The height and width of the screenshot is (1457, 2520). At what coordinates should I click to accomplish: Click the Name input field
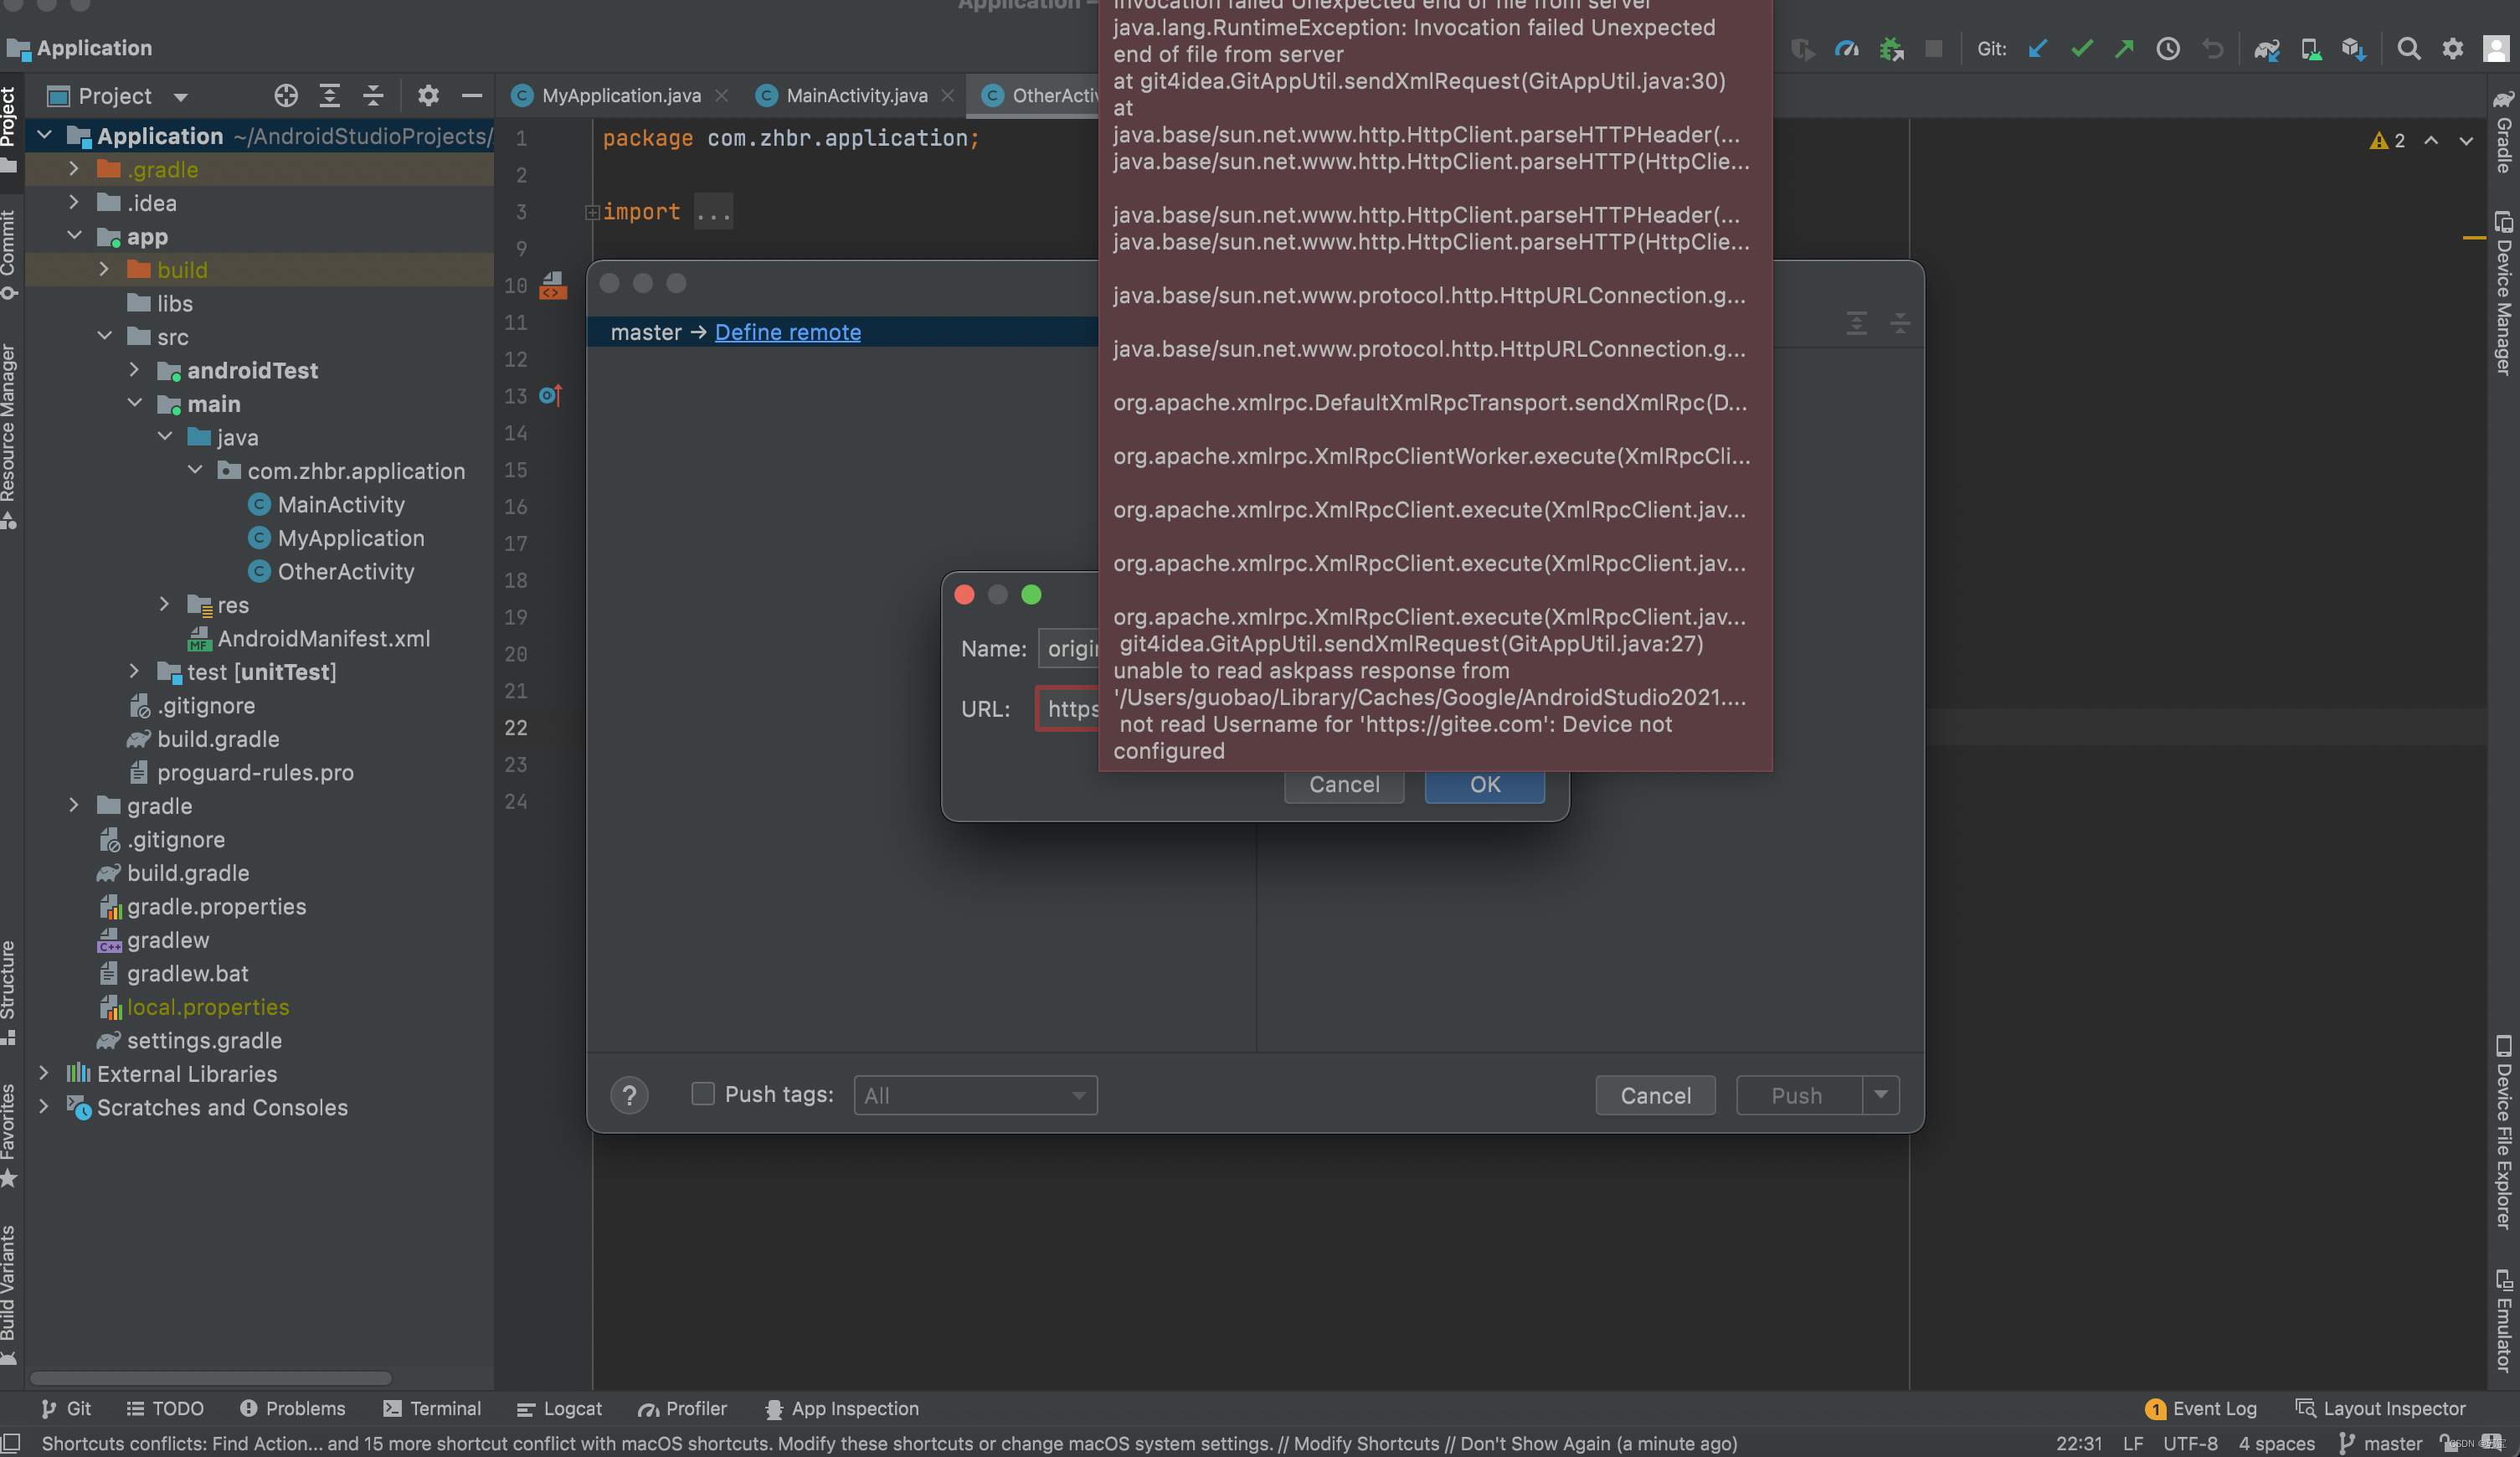pos(1069,649)
